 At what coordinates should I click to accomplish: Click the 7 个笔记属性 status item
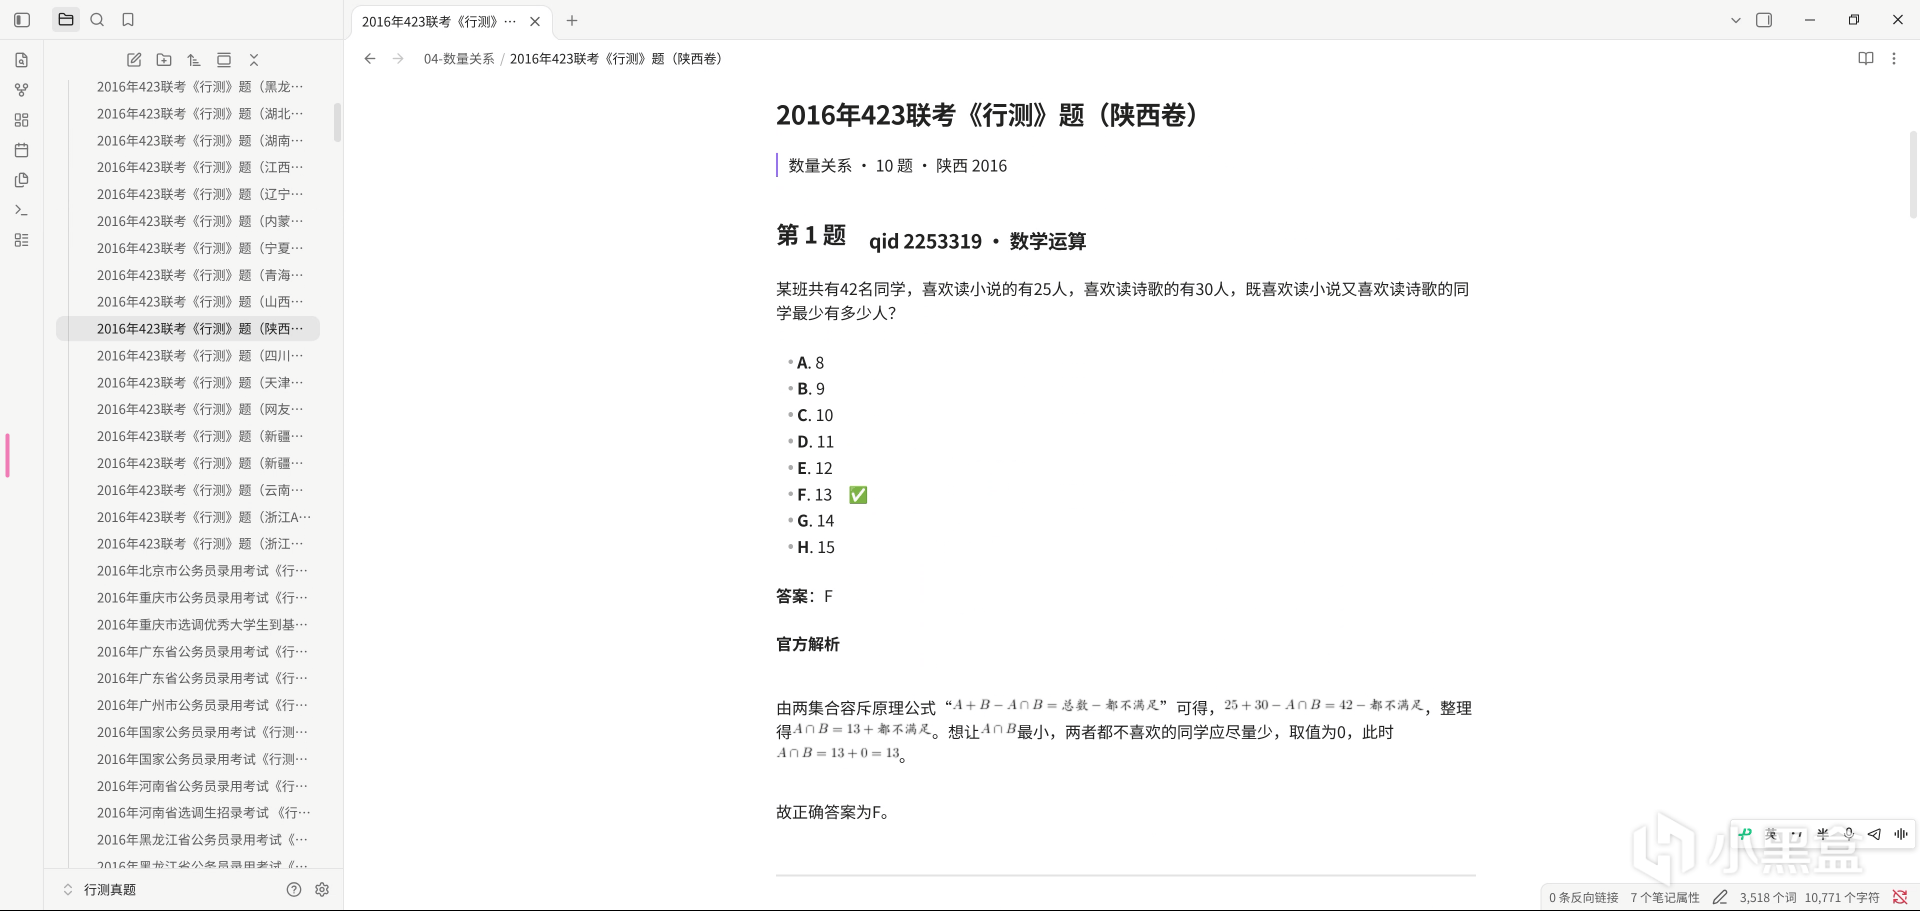[1665, 898]
